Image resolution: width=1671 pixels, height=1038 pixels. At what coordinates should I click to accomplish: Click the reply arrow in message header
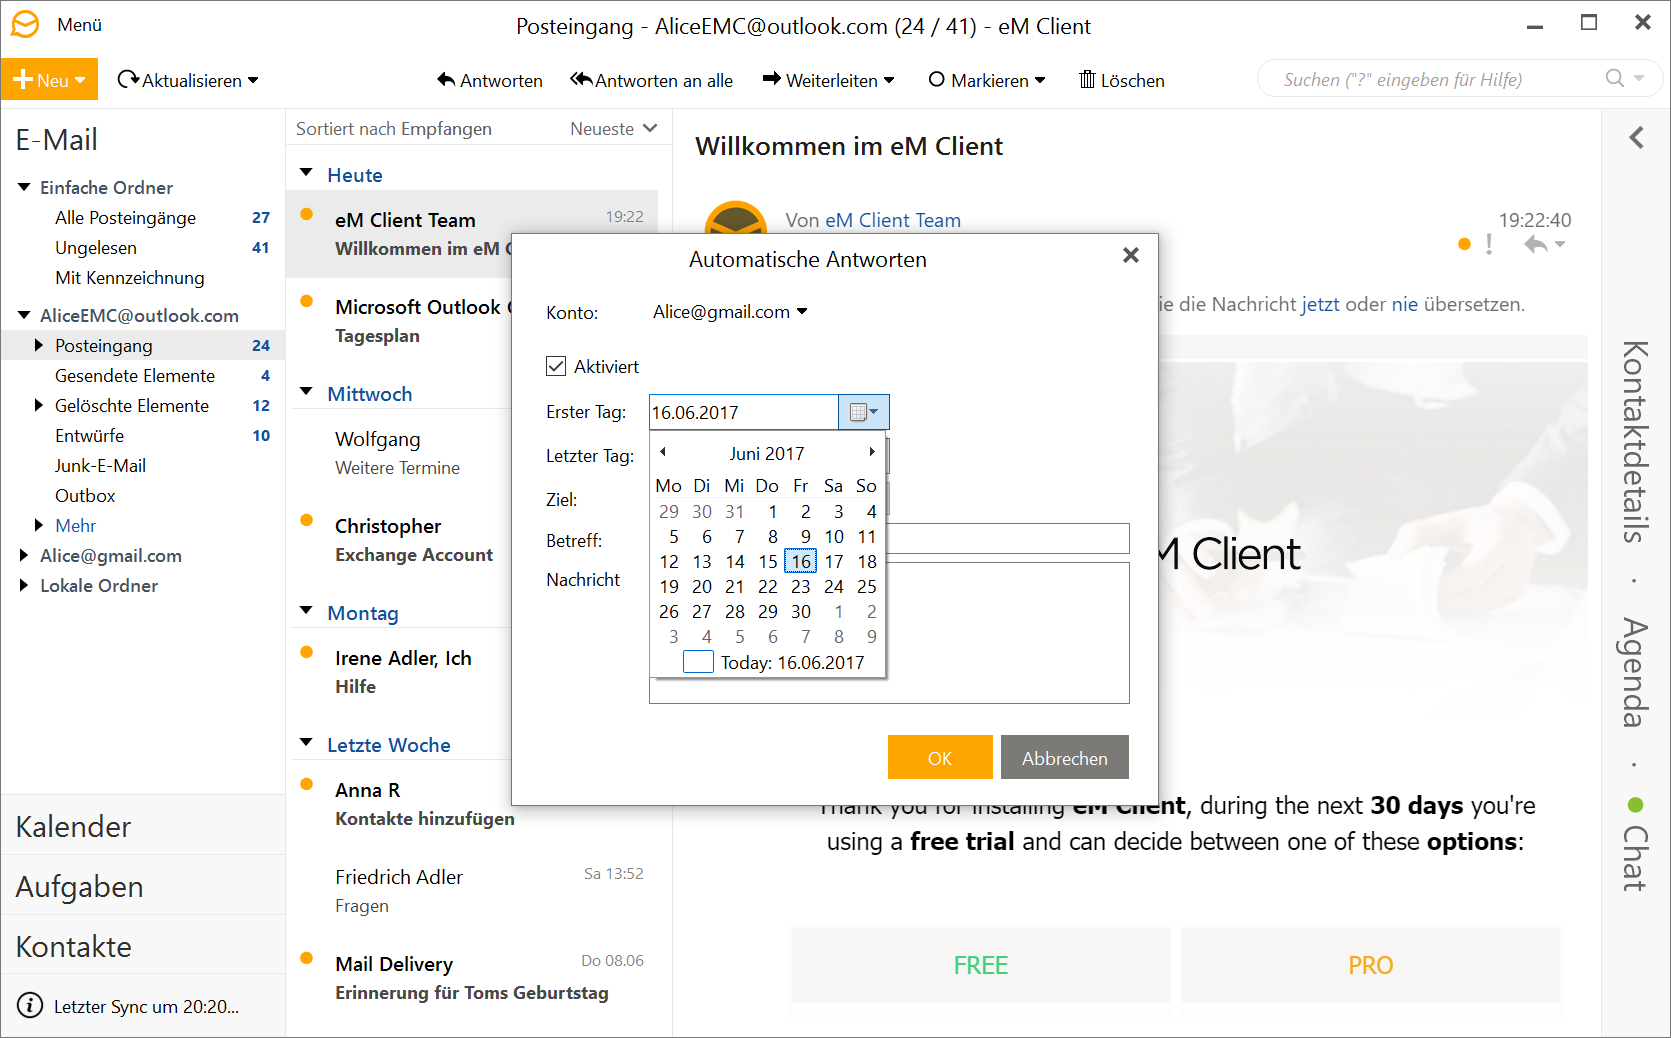tap(1535, 244)
